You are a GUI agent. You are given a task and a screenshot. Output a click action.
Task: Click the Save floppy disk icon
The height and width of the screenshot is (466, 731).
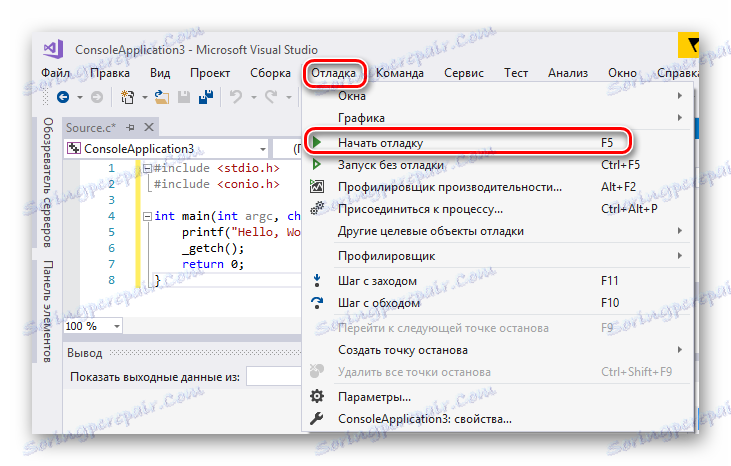(x=184, y=97)
